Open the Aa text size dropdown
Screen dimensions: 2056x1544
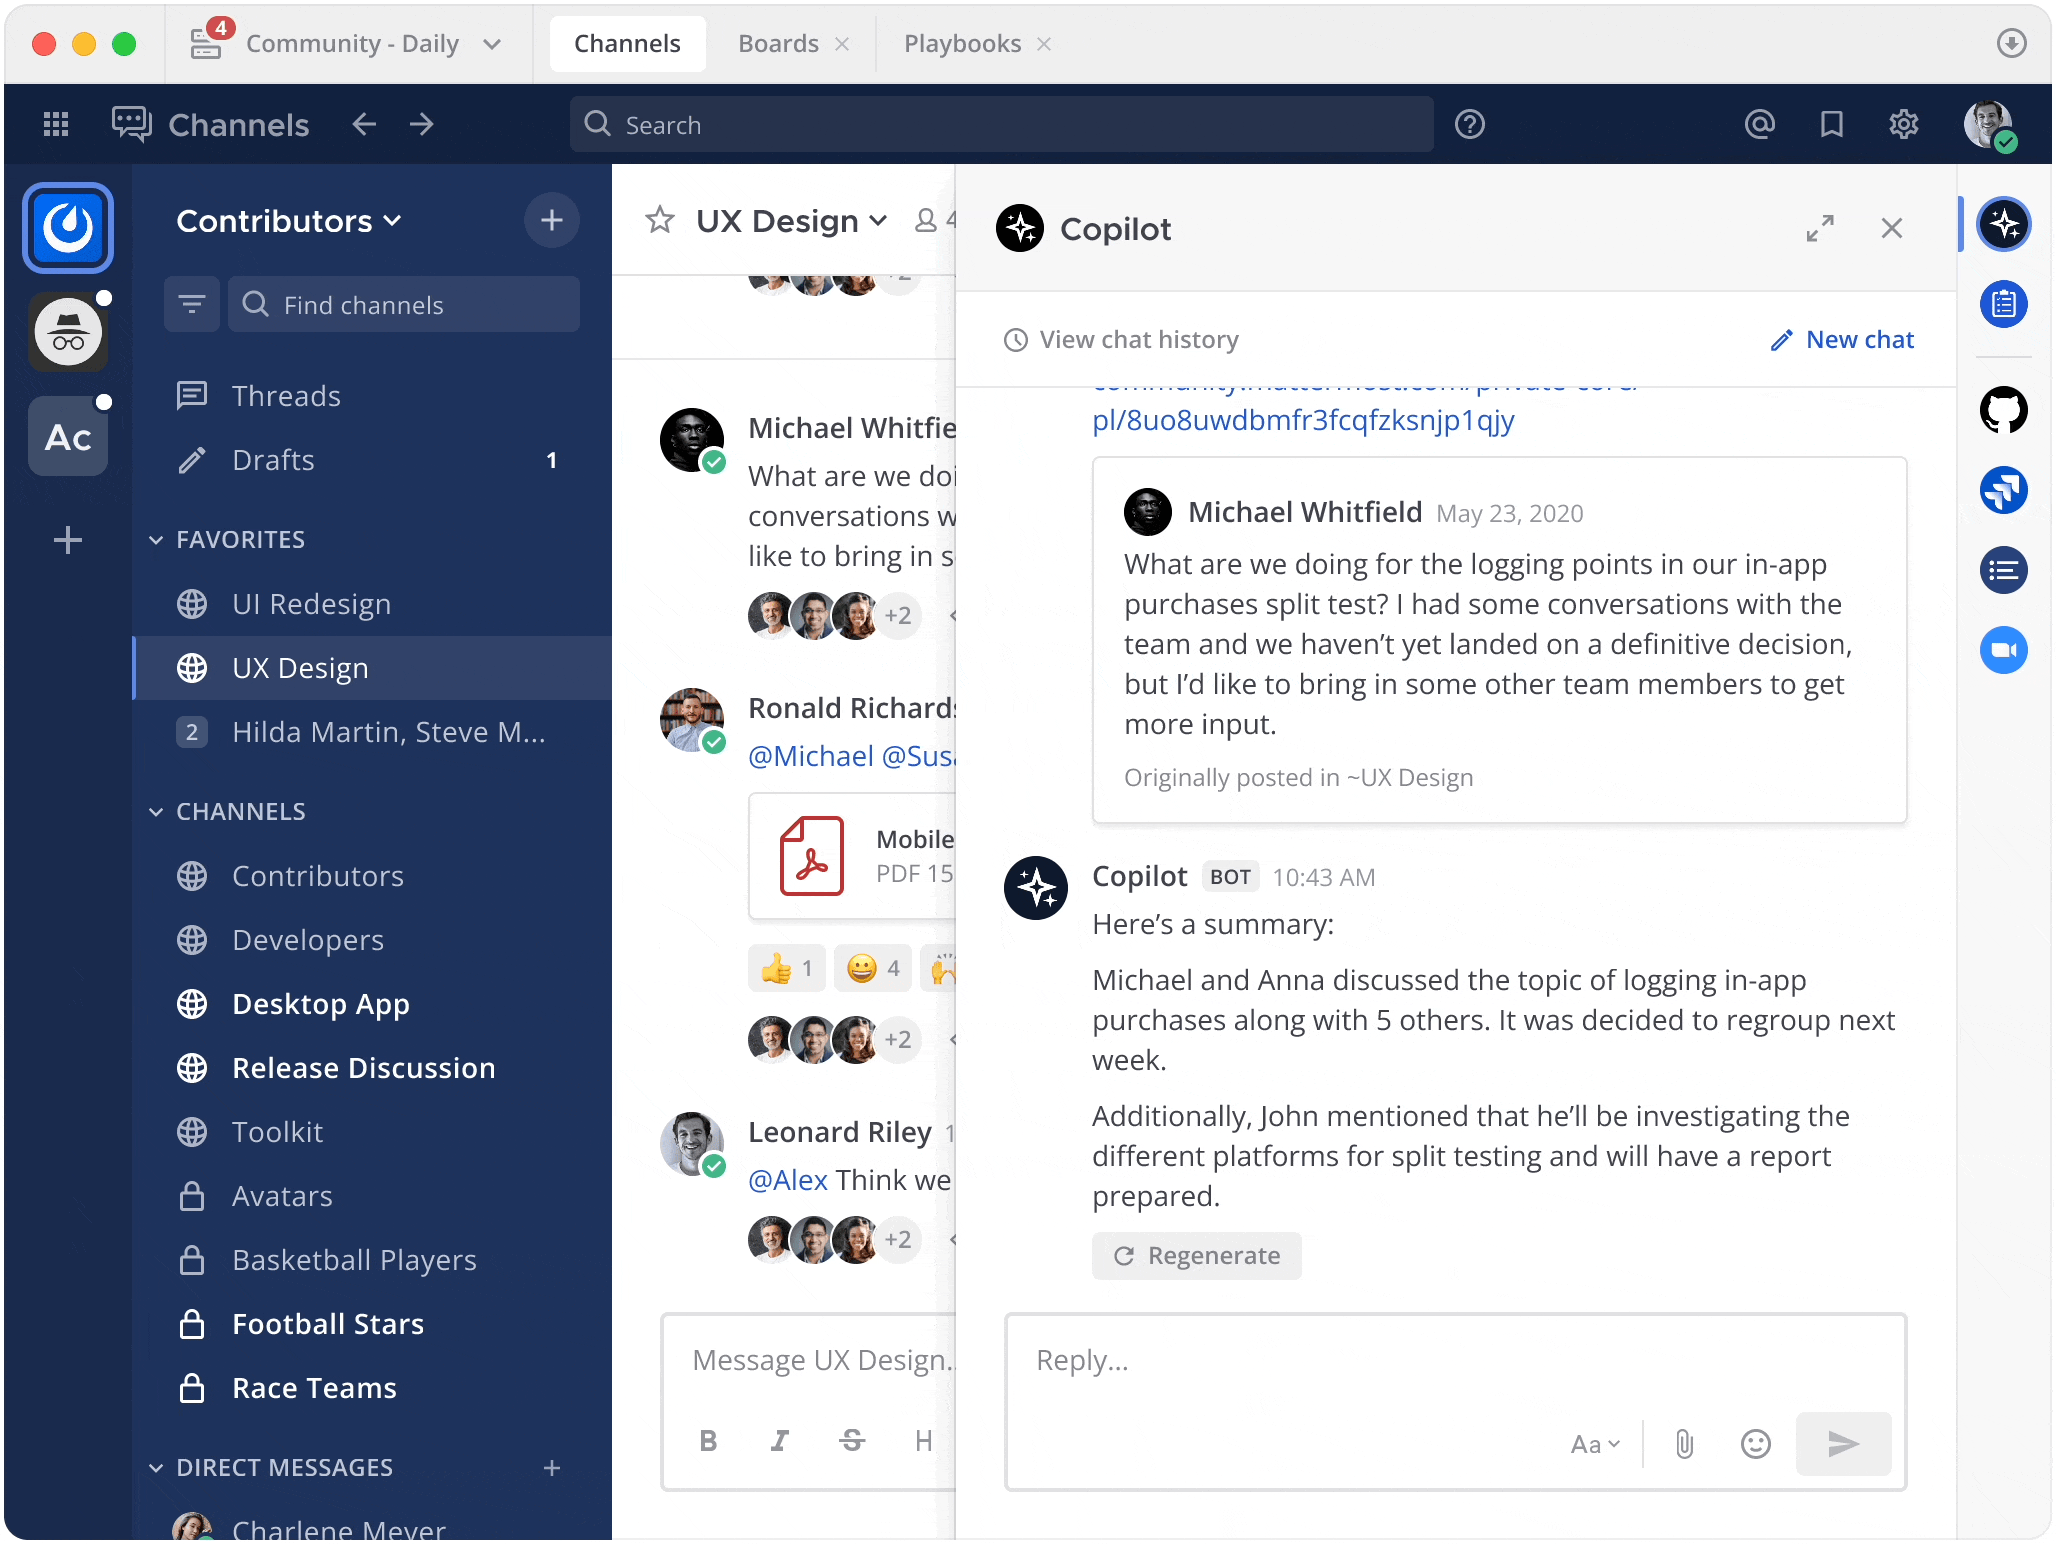pyautogui.click(x=1594, y=1443)
